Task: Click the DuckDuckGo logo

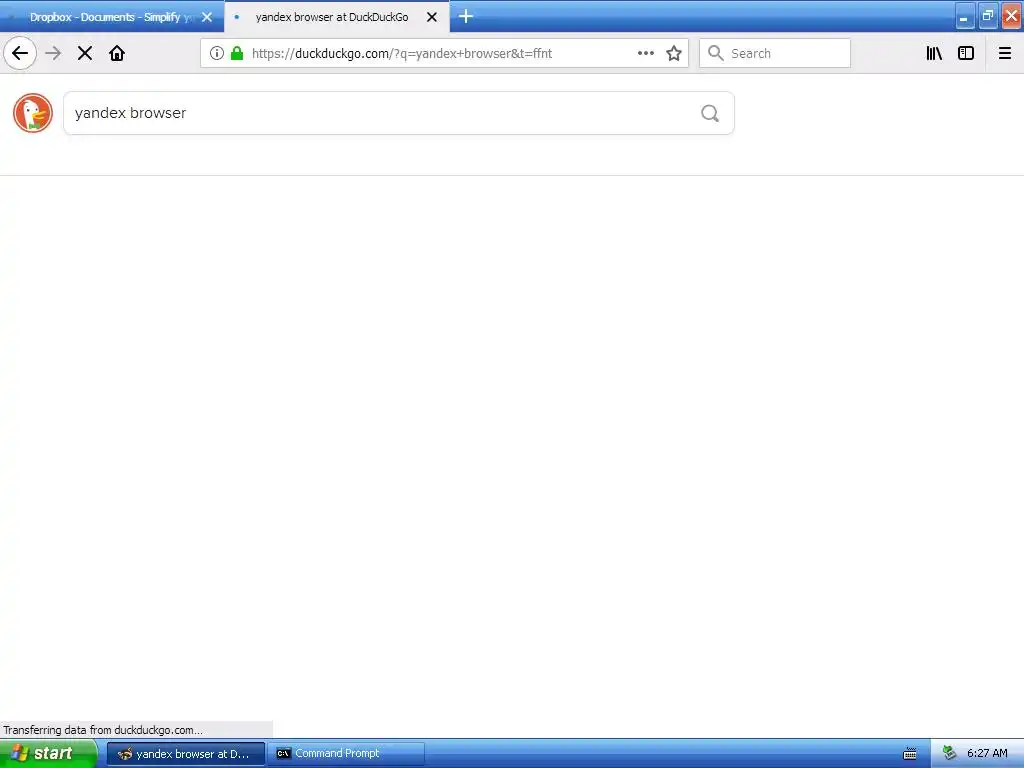Action: point(33,113)
